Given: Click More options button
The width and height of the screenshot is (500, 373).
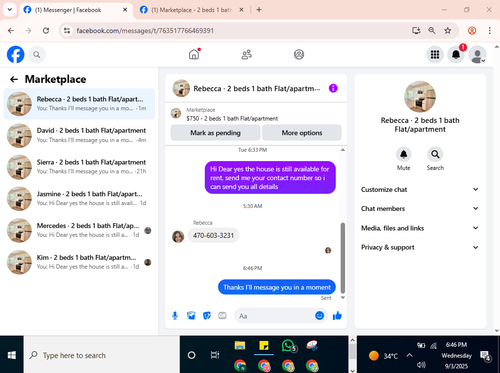Looking at the screenshot, I should point(302,133).
